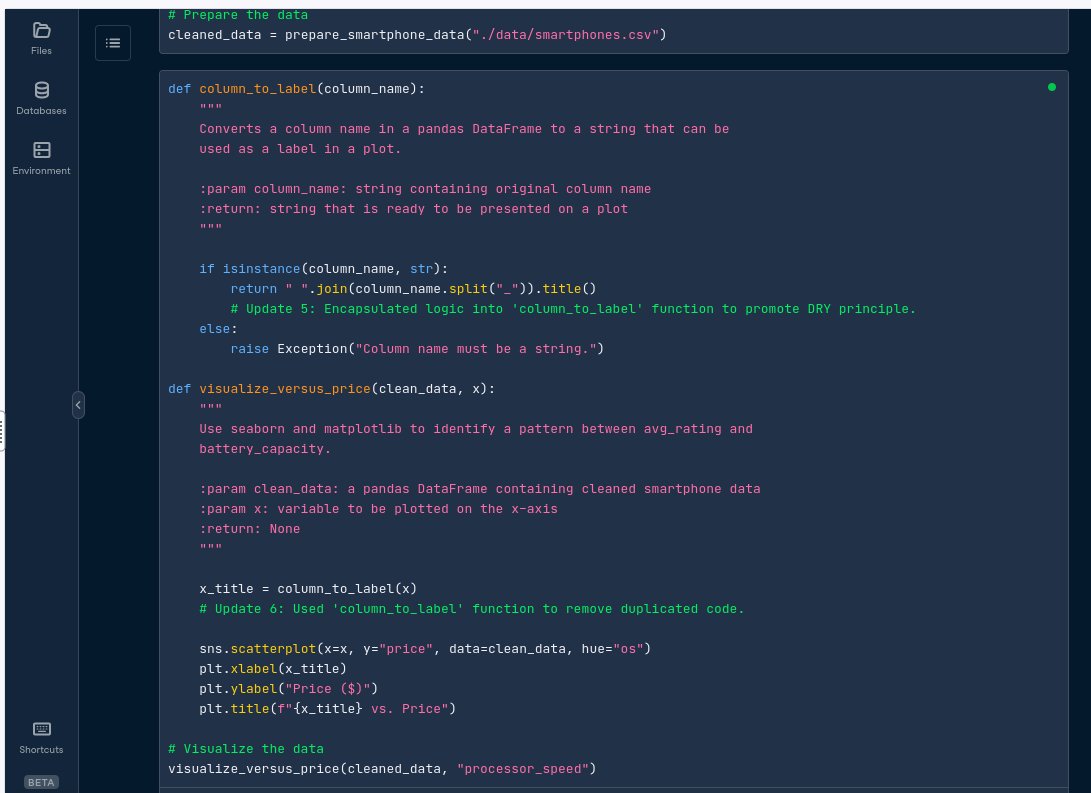Toggle the table of contents list button
This screenshot has height=793, width=1091.
(113, 43)
